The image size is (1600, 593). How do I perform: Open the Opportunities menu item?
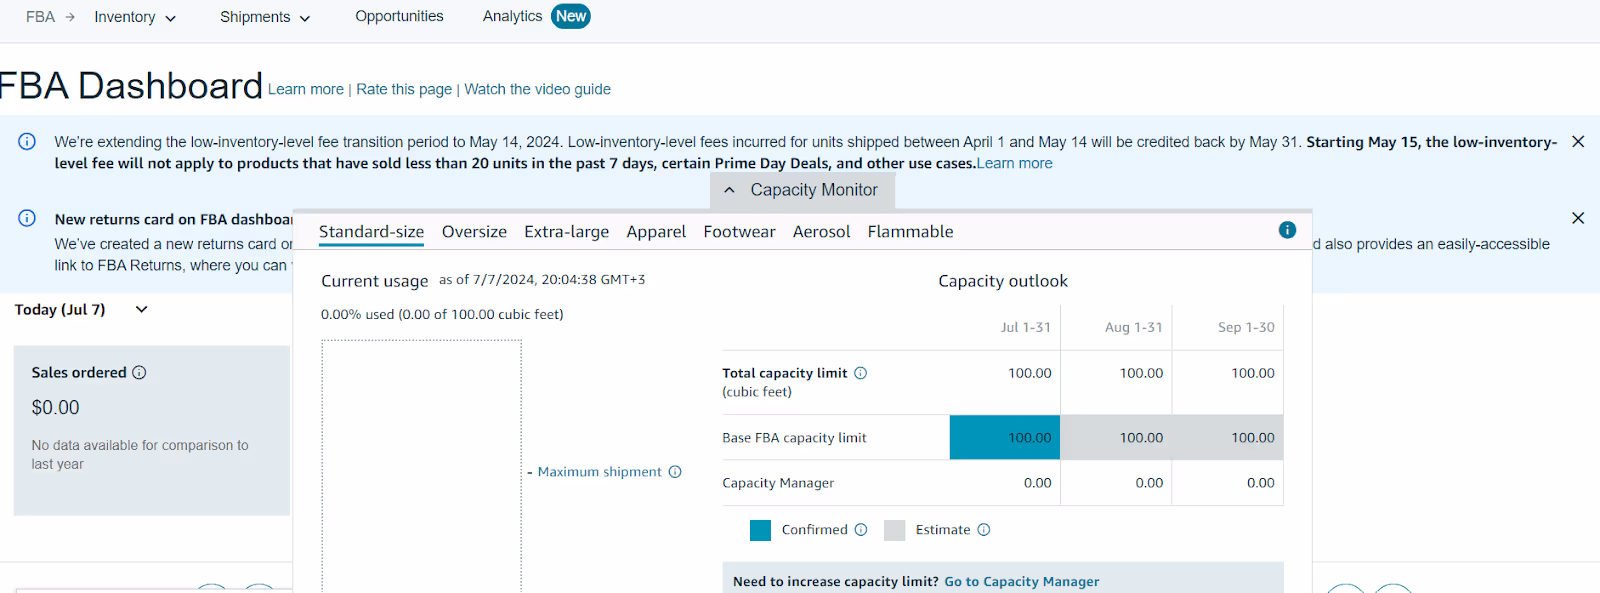[399, 16]
